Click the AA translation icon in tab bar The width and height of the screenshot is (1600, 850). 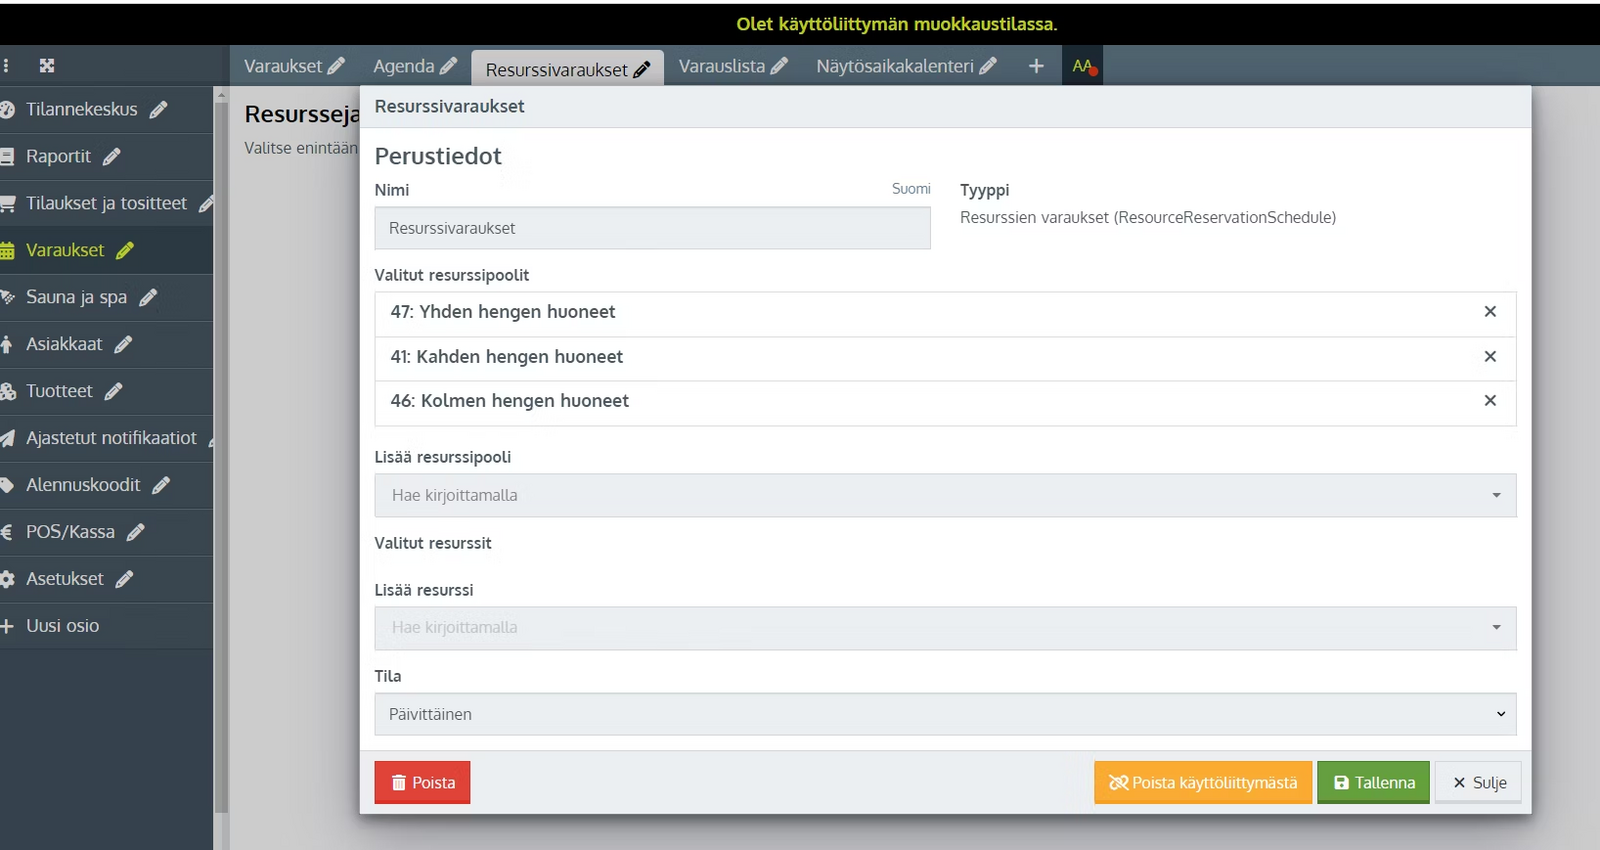(1083, 66)
